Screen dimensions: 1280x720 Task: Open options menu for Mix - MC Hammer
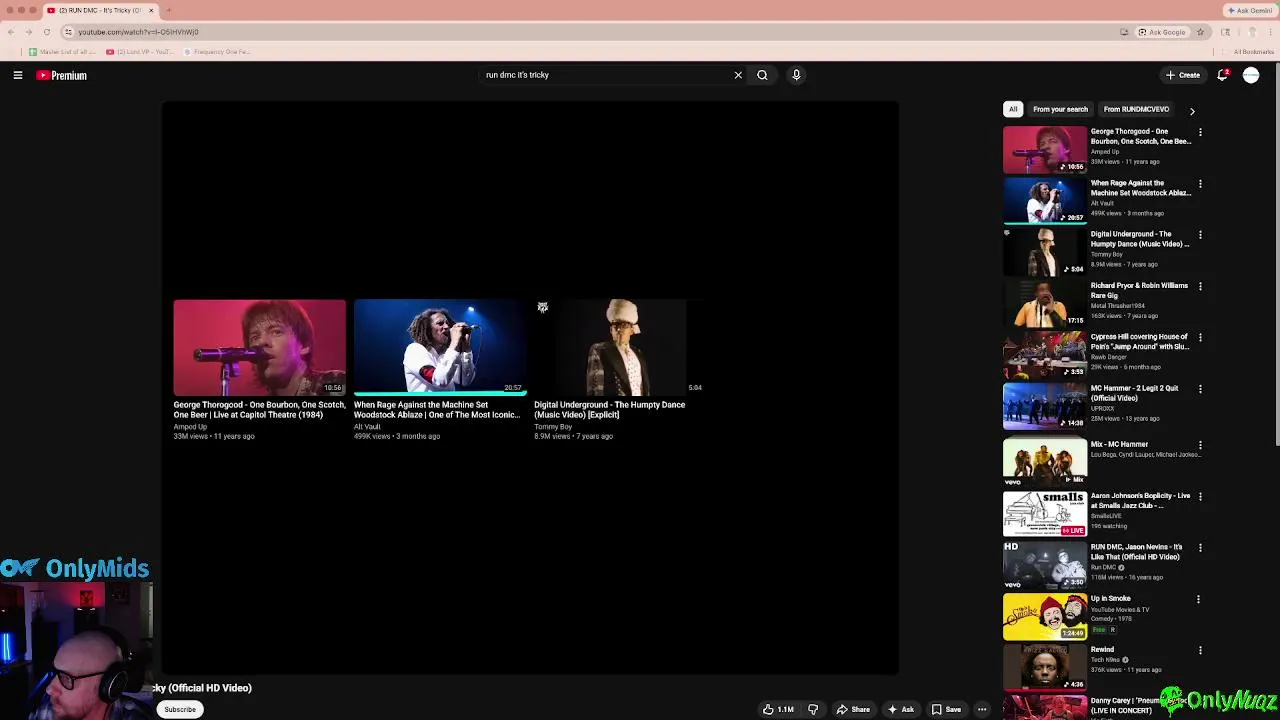point(1200,445)
